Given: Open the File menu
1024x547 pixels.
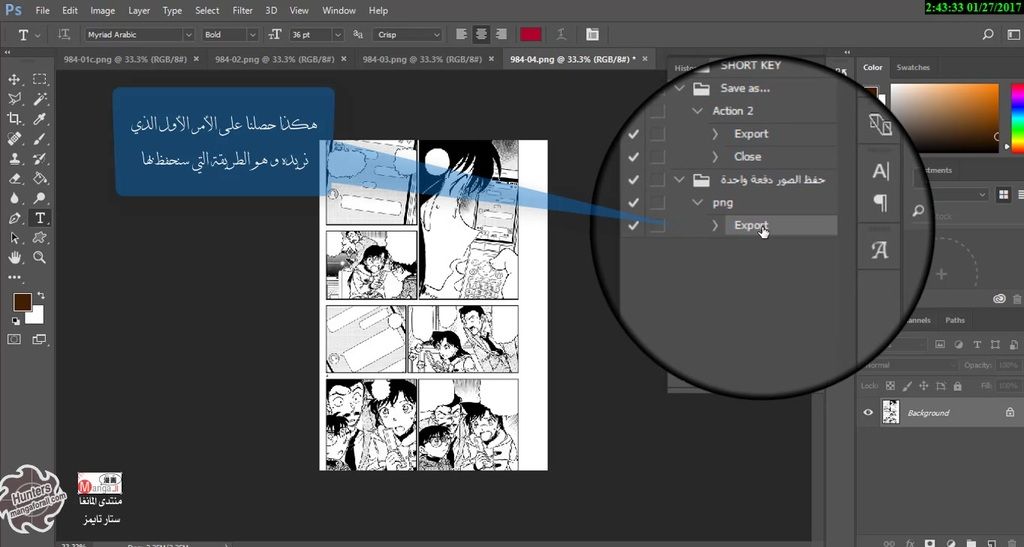Looking at the screenshot, I should point(42,10).
